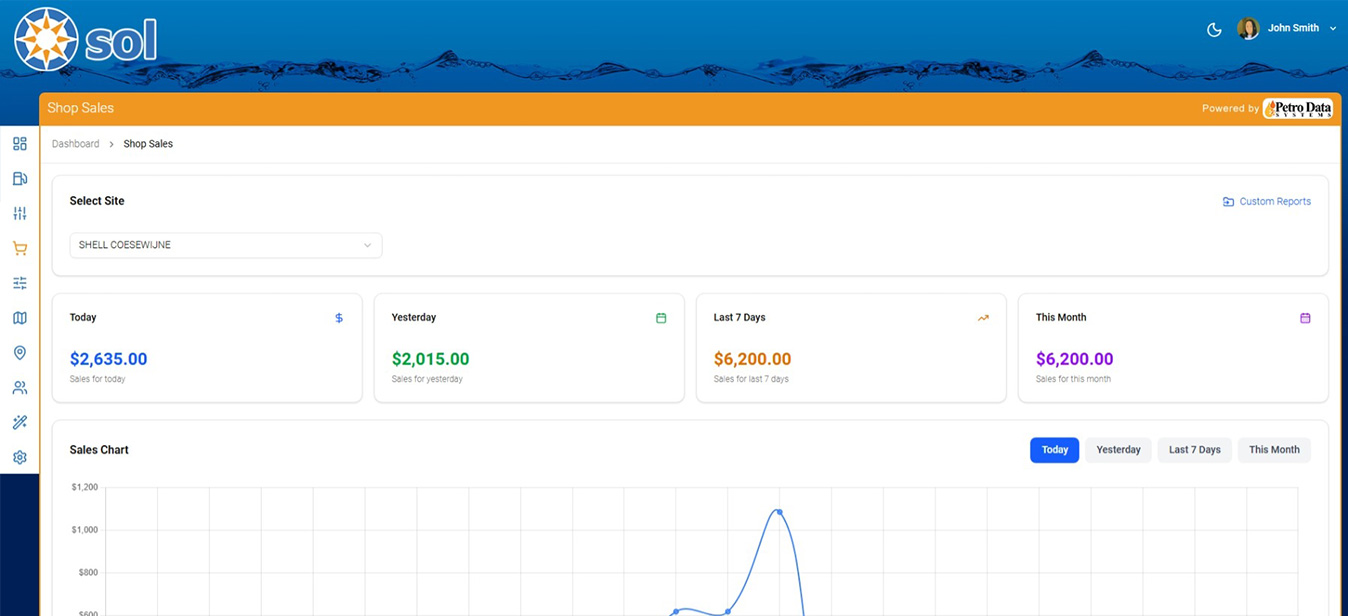Click 'Sales for yesterday' caption
Screen dimensions: 1348x616
coord(427,379)
